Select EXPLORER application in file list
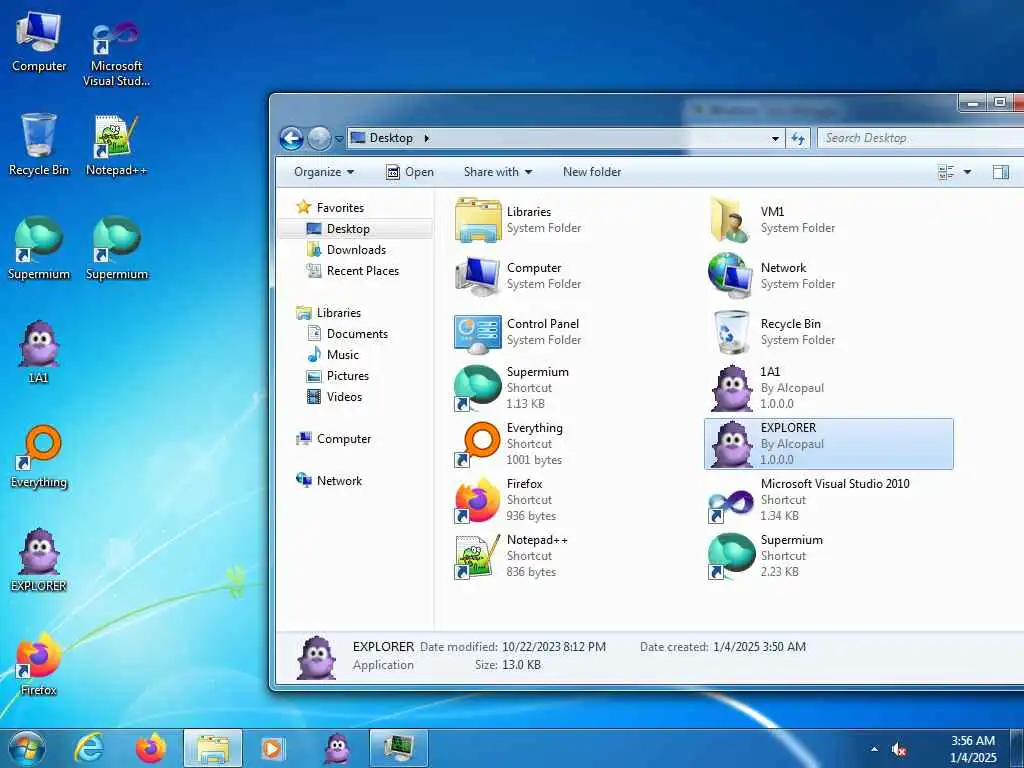 (x=829, y=444)
